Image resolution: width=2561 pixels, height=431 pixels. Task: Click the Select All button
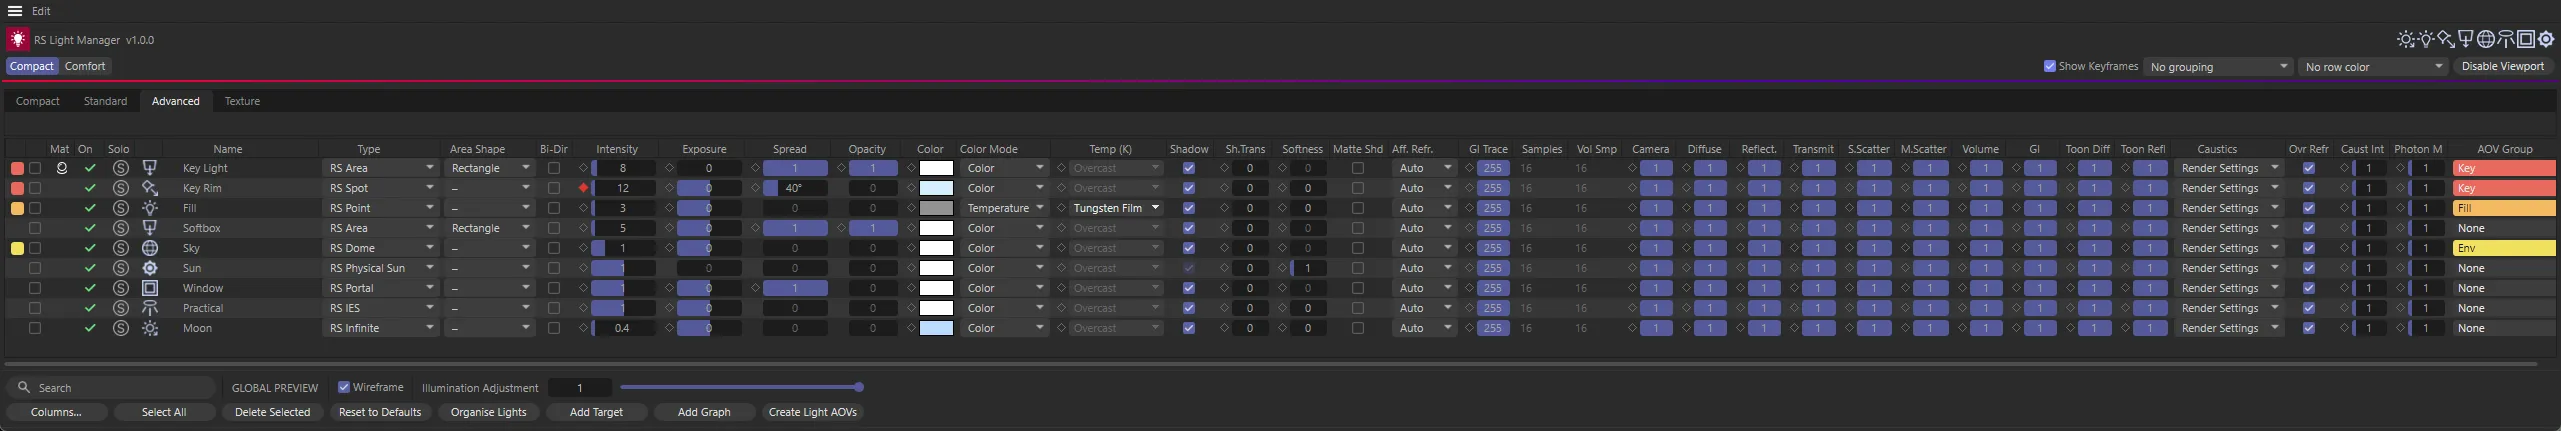(x=164, y=412)
